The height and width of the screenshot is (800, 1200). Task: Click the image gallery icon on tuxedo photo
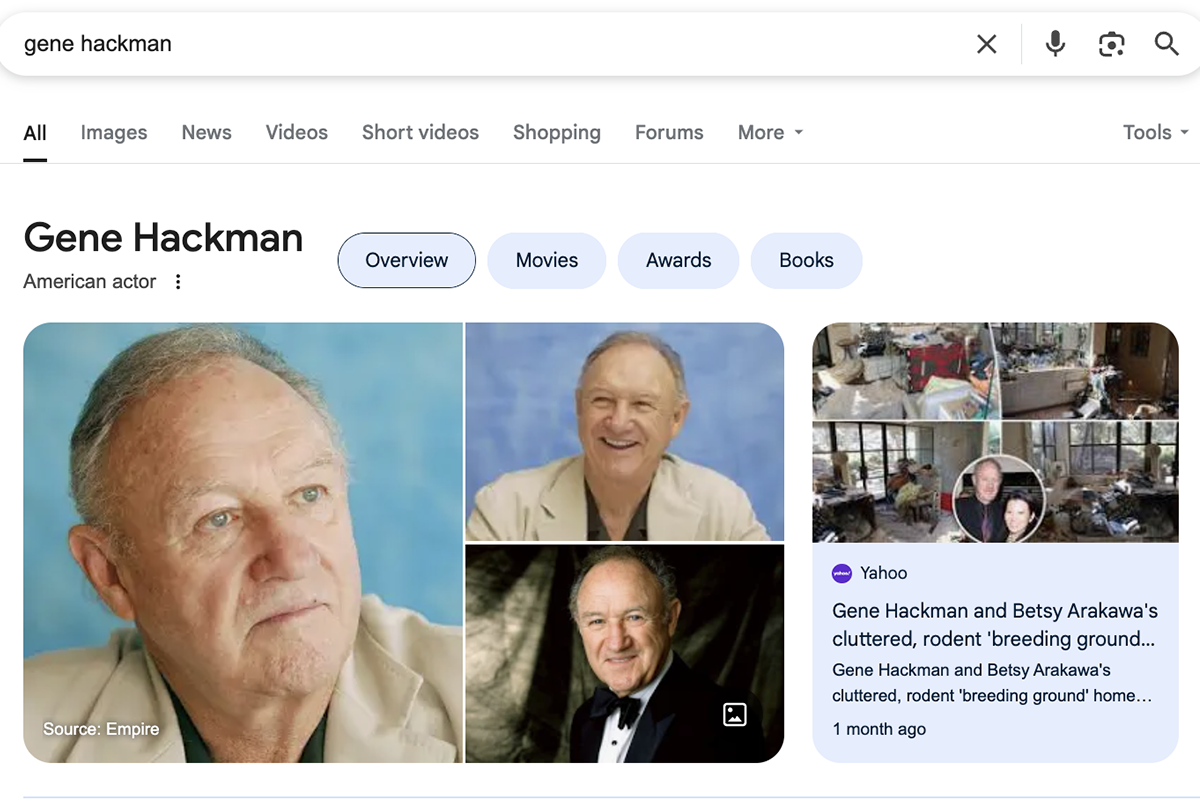(735, 714)
